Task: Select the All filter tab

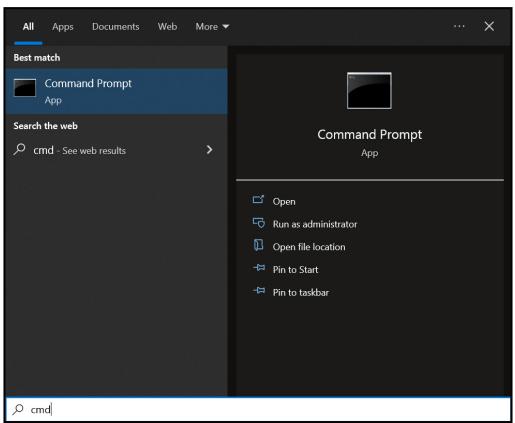Action: tap(28, 27)
